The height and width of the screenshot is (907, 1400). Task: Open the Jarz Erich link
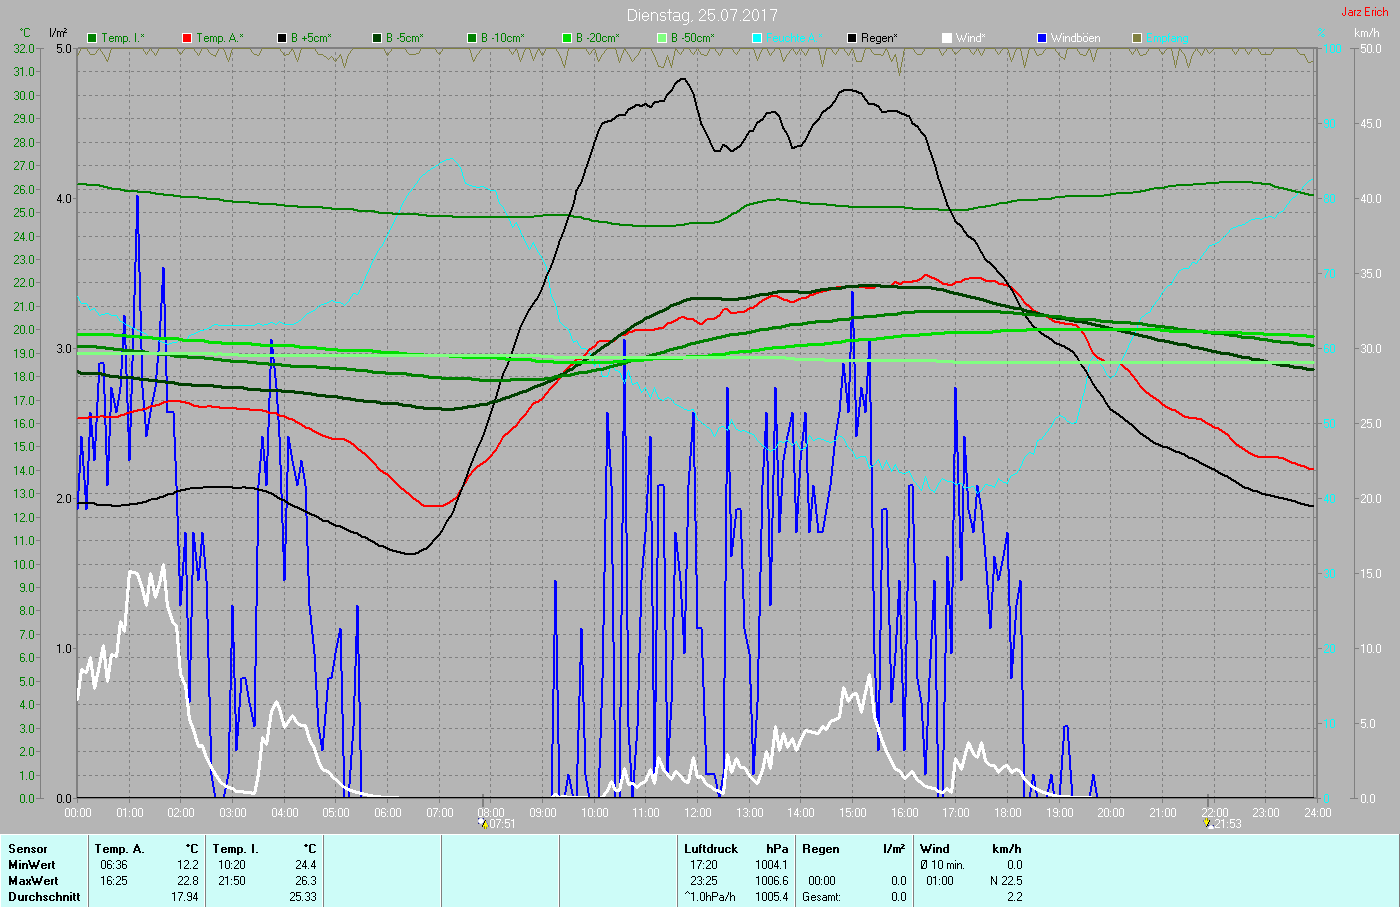coord(1364,12)
